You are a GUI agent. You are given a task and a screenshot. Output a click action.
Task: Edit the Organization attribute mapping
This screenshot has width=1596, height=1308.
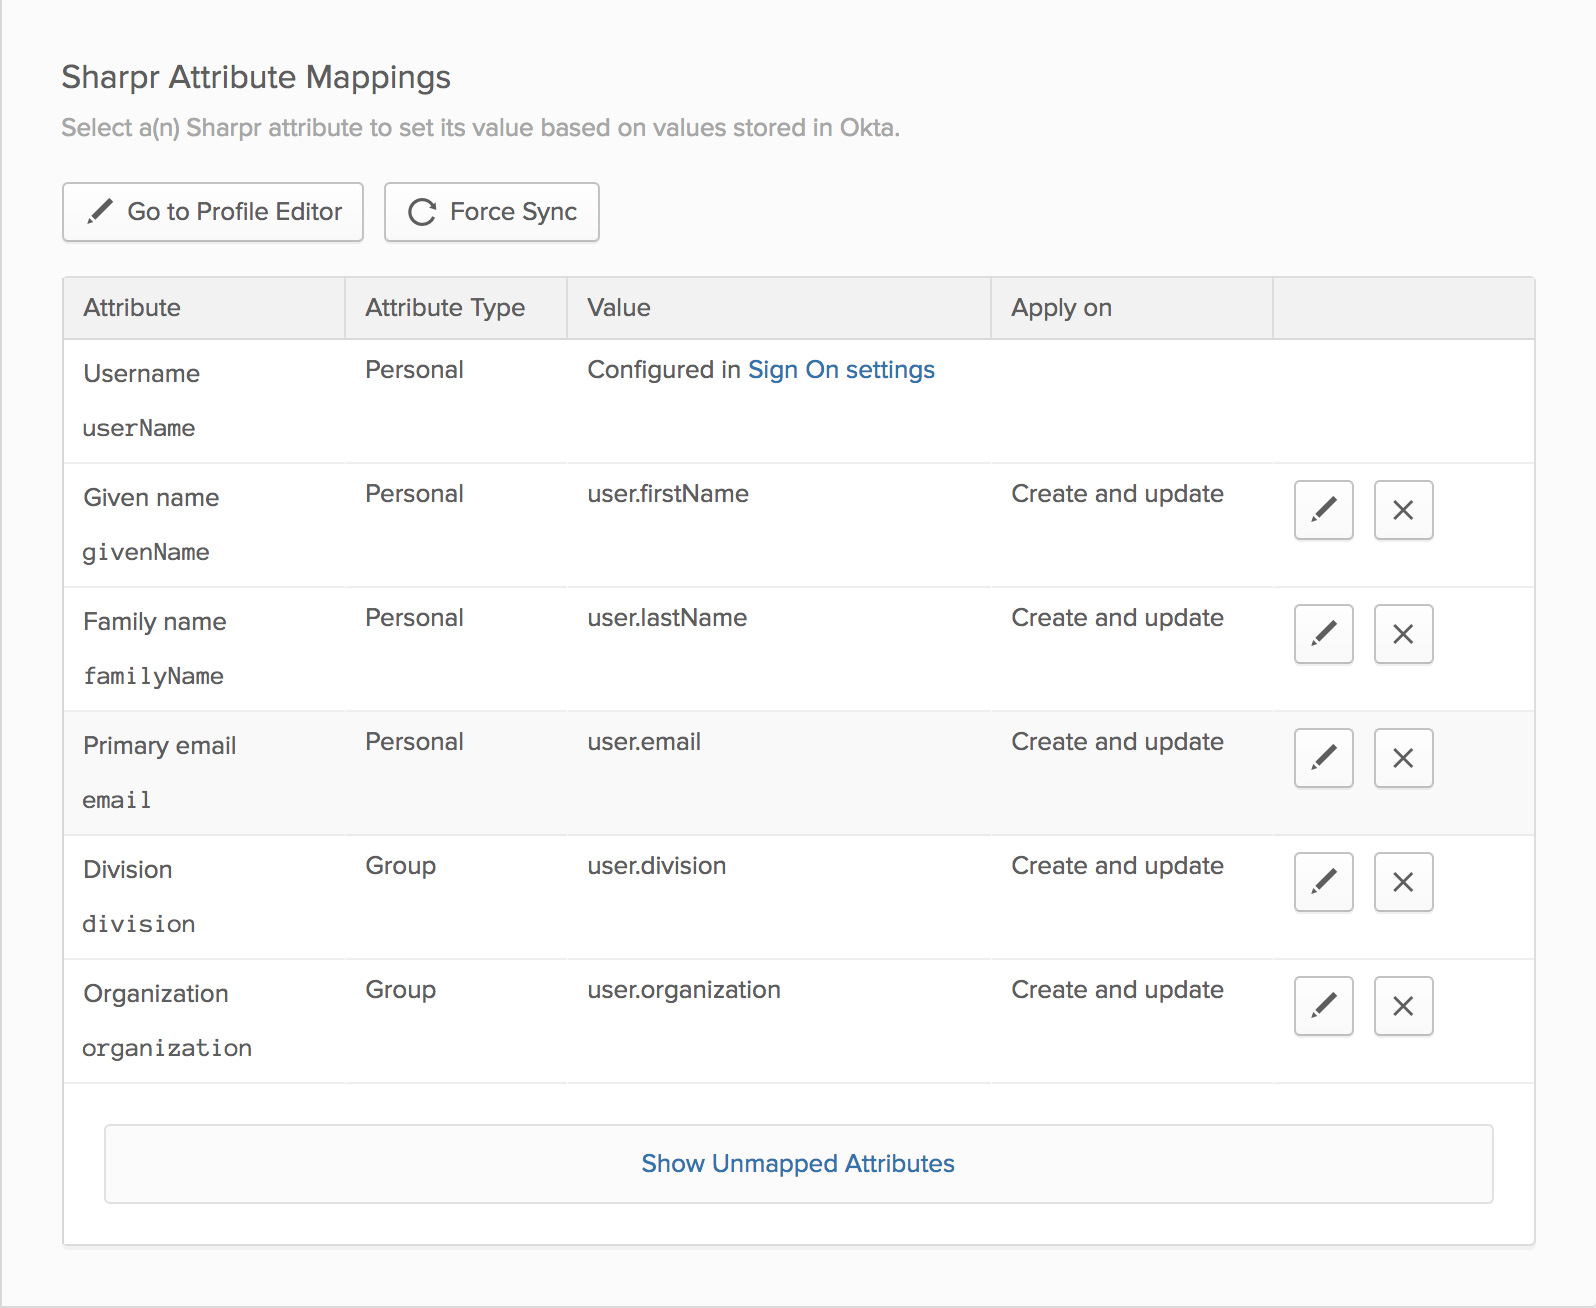(1323, 1006)
